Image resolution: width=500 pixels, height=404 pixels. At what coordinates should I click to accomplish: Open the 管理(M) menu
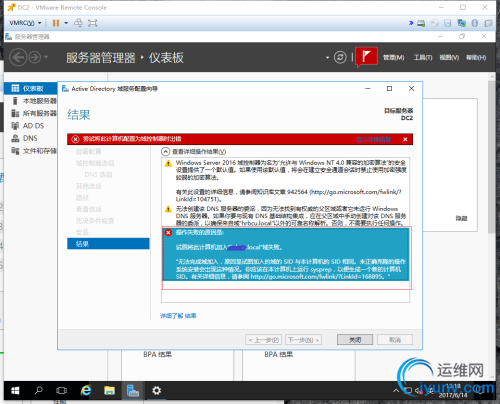coord(393,58)
